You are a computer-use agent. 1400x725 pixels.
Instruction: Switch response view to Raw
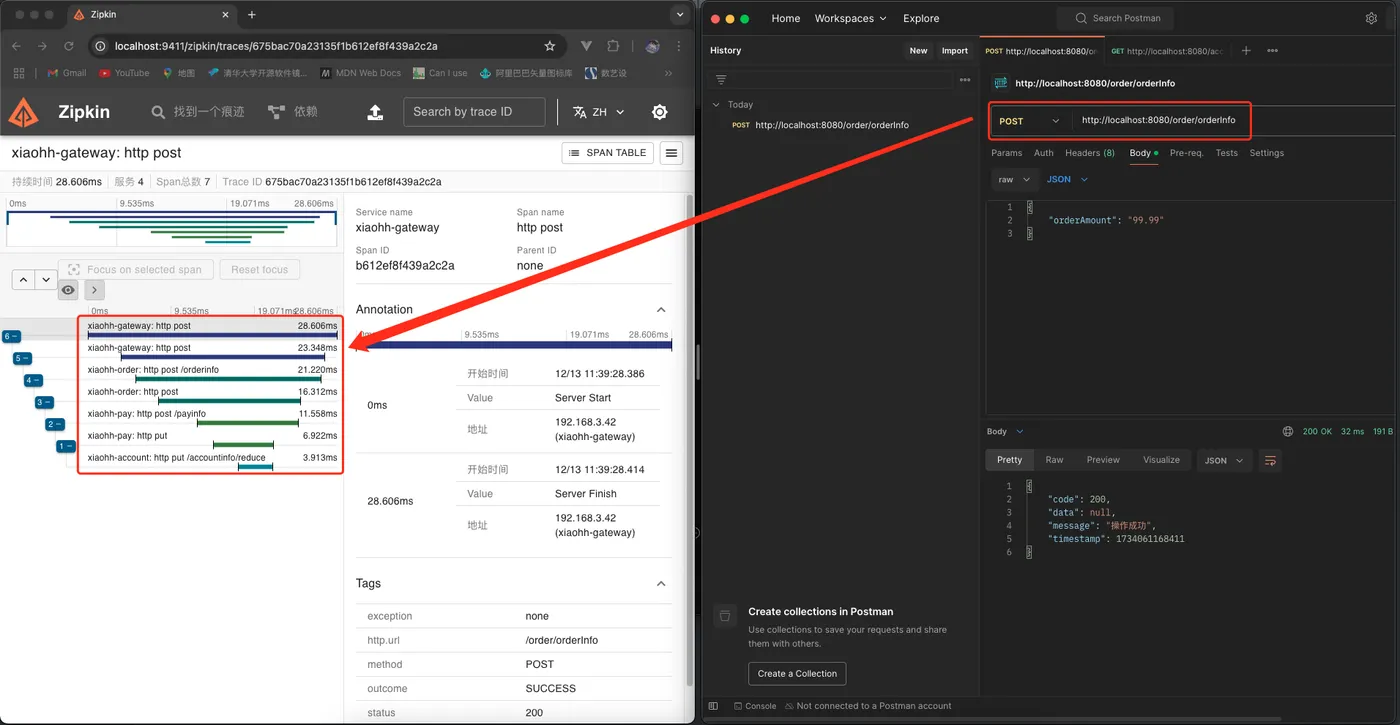point(1054,460)
